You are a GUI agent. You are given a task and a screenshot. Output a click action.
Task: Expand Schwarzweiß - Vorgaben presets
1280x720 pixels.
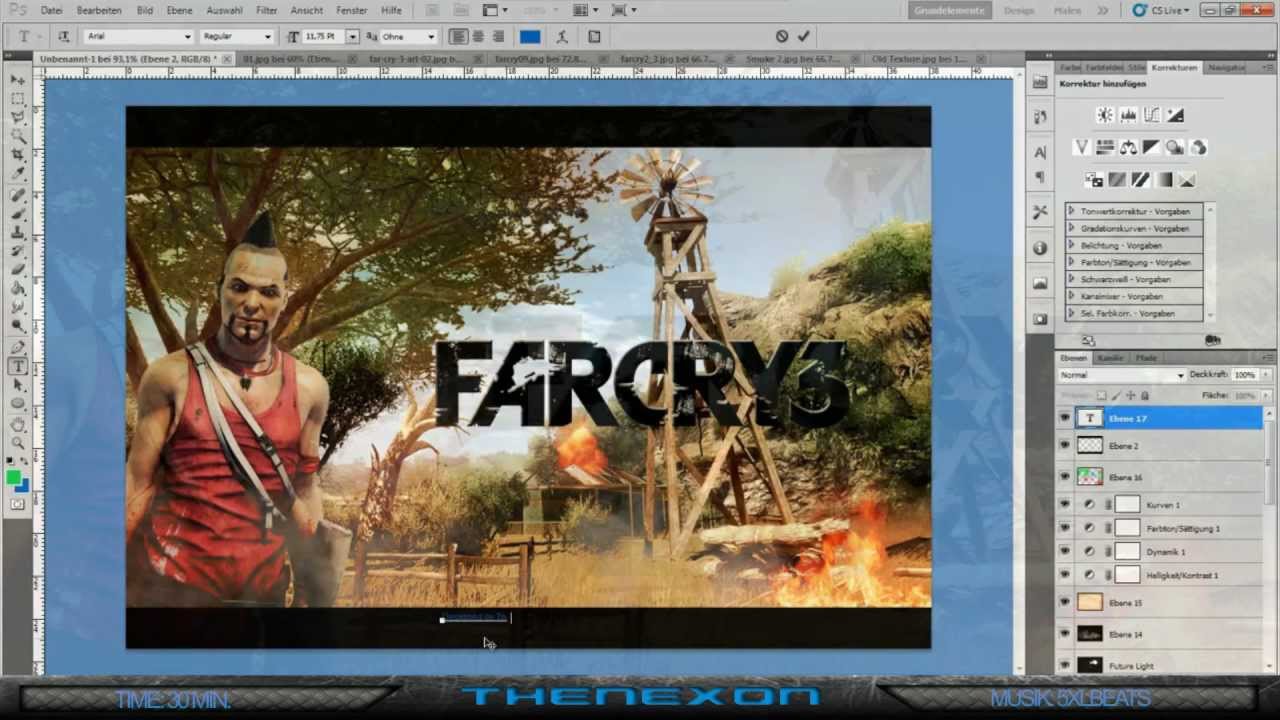click(1071, 280)
